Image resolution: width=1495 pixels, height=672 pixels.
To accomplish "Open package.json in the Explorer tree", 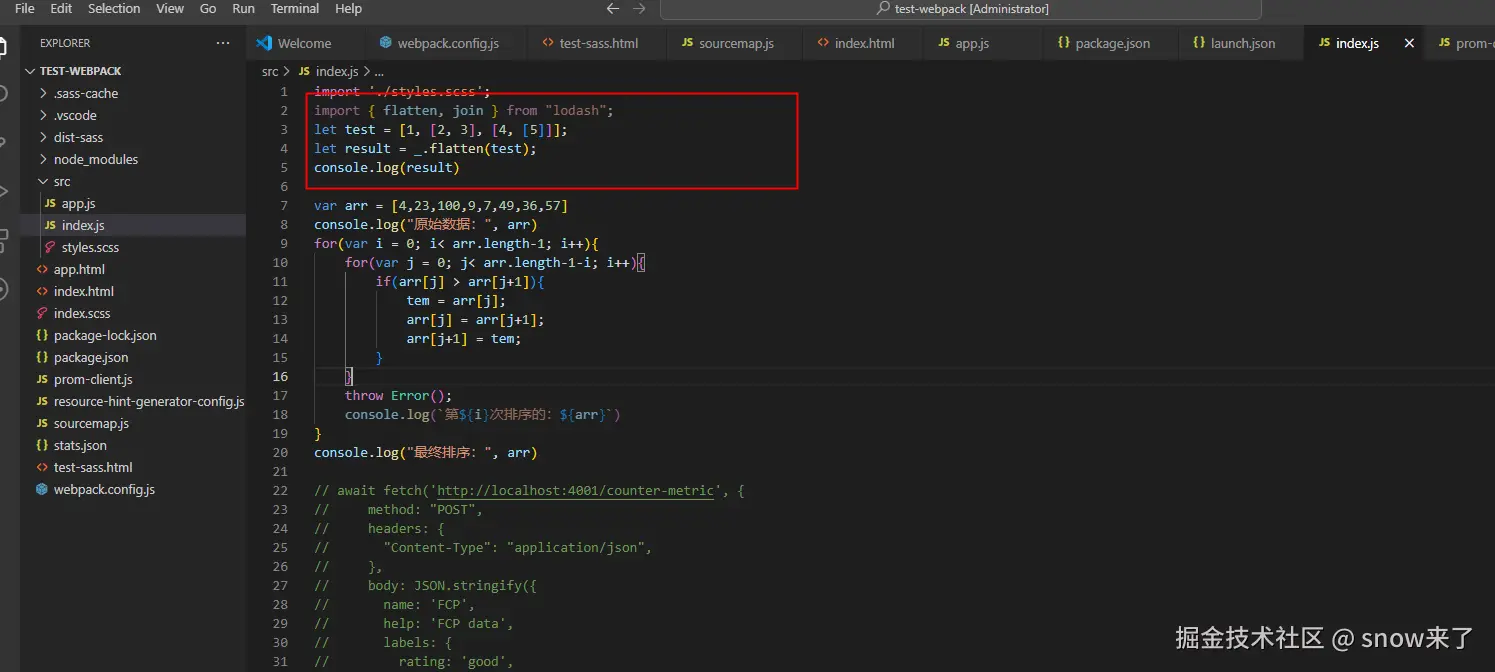I will 133,357.
